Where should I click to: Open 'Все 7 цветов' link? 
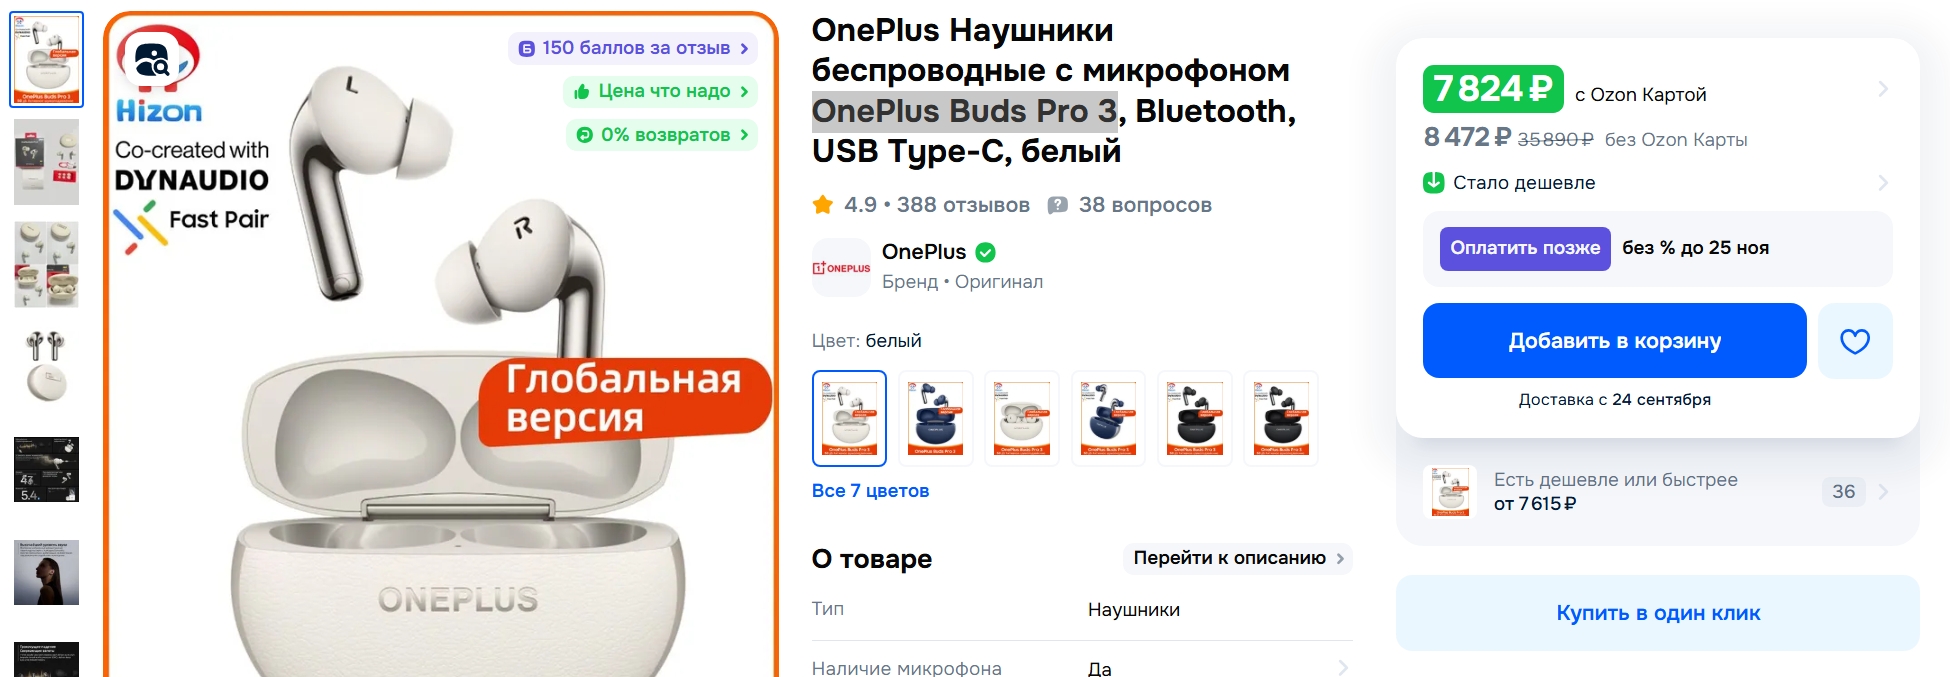click(870, 491)
